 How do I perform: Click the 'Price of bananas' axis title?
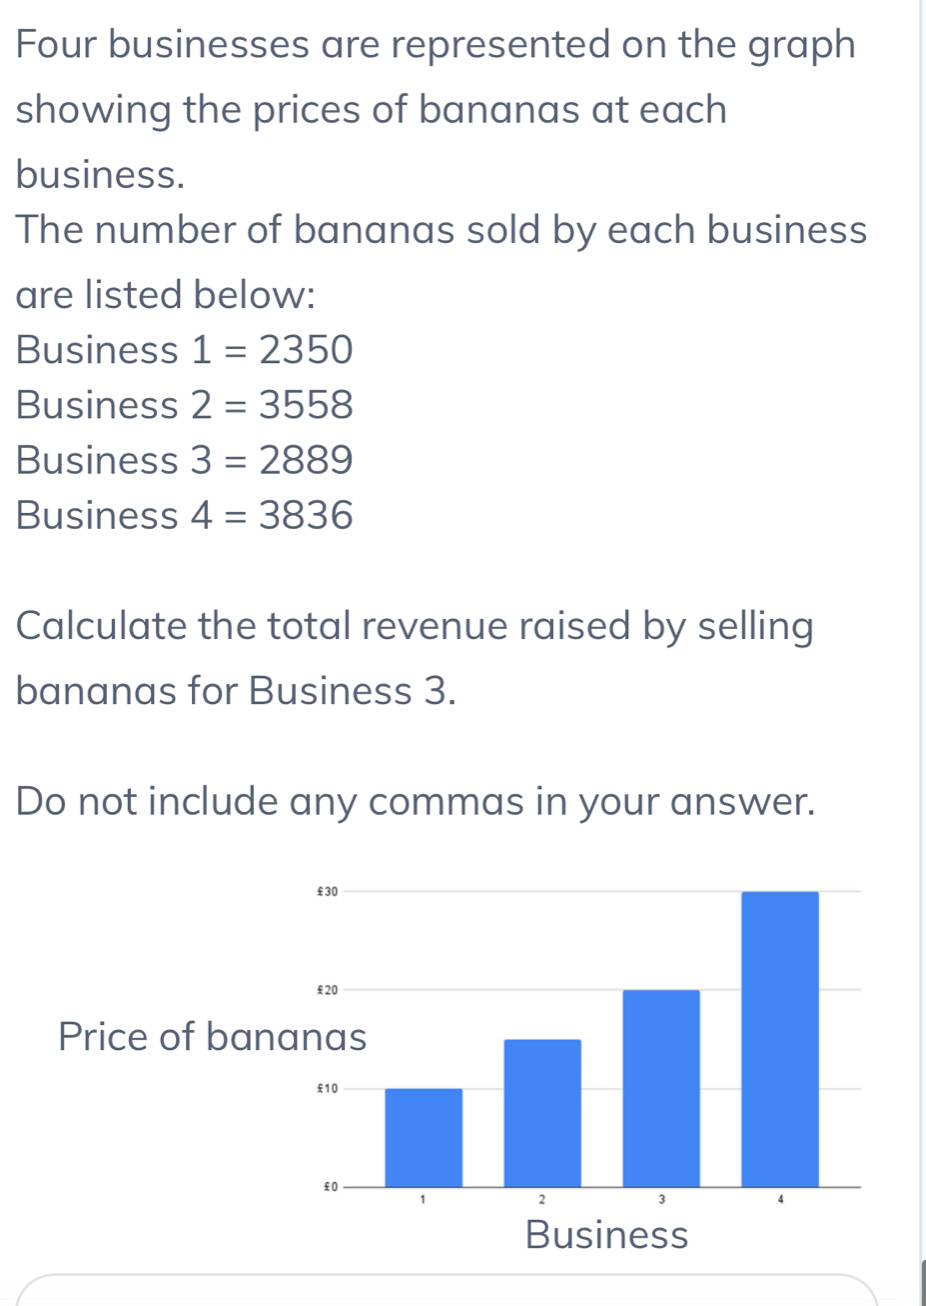pyautogui.click(x=212, y=1036)
